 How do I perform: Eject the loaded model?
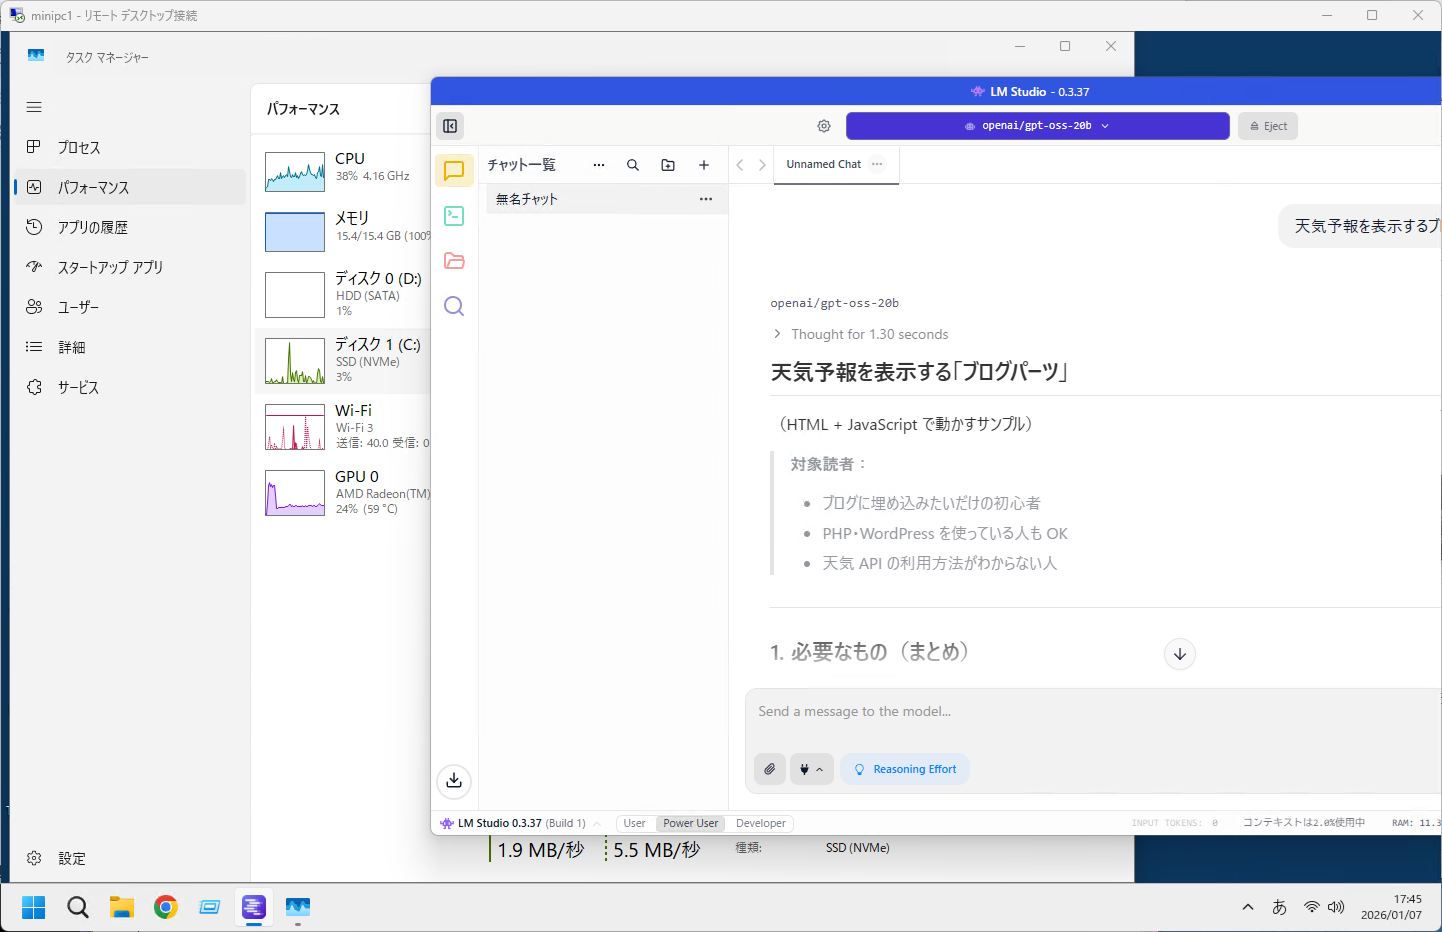tap(1268, 126)
